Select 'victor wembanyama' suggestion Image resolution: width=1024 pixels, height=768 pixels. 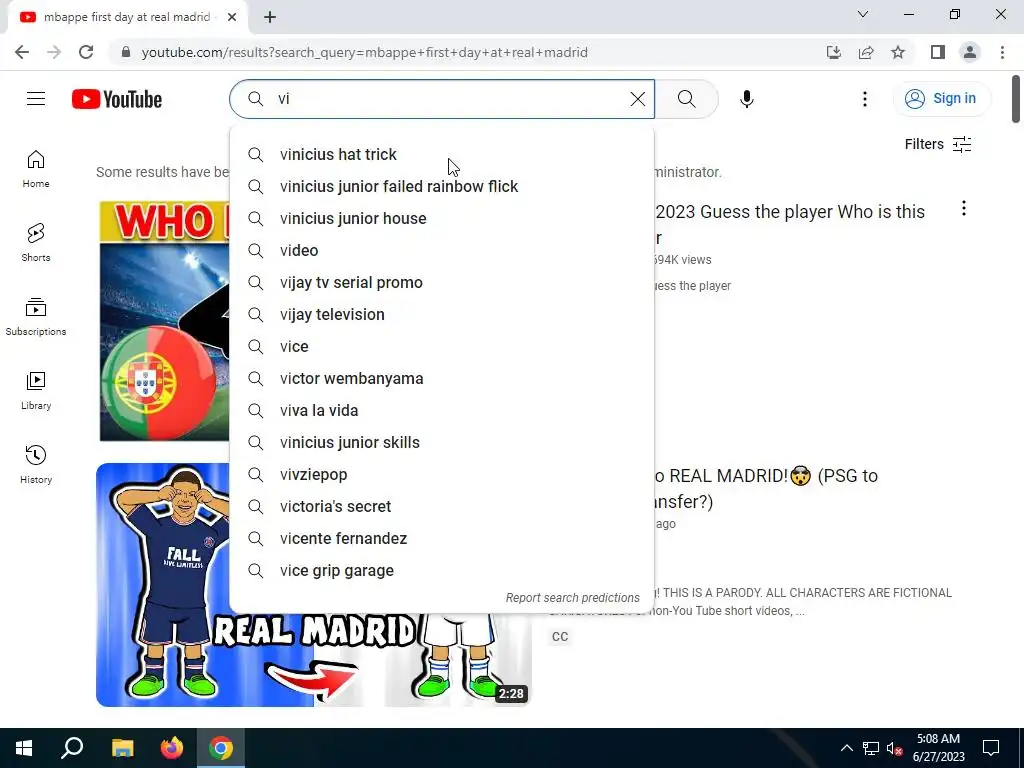pos(442,378)
